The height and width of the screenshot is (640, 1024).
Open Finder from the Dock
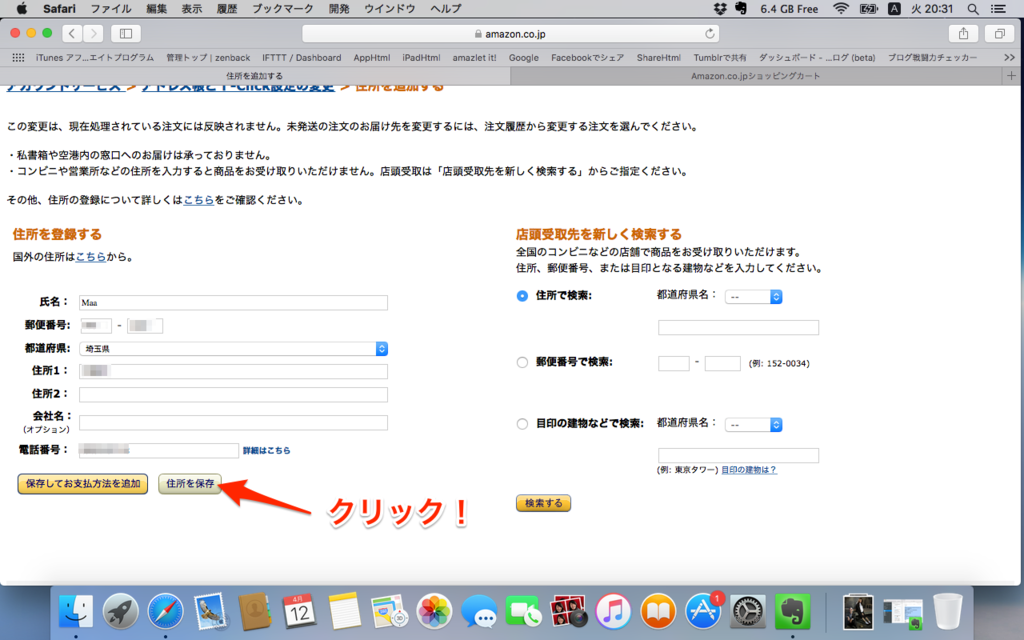(76, 612)
